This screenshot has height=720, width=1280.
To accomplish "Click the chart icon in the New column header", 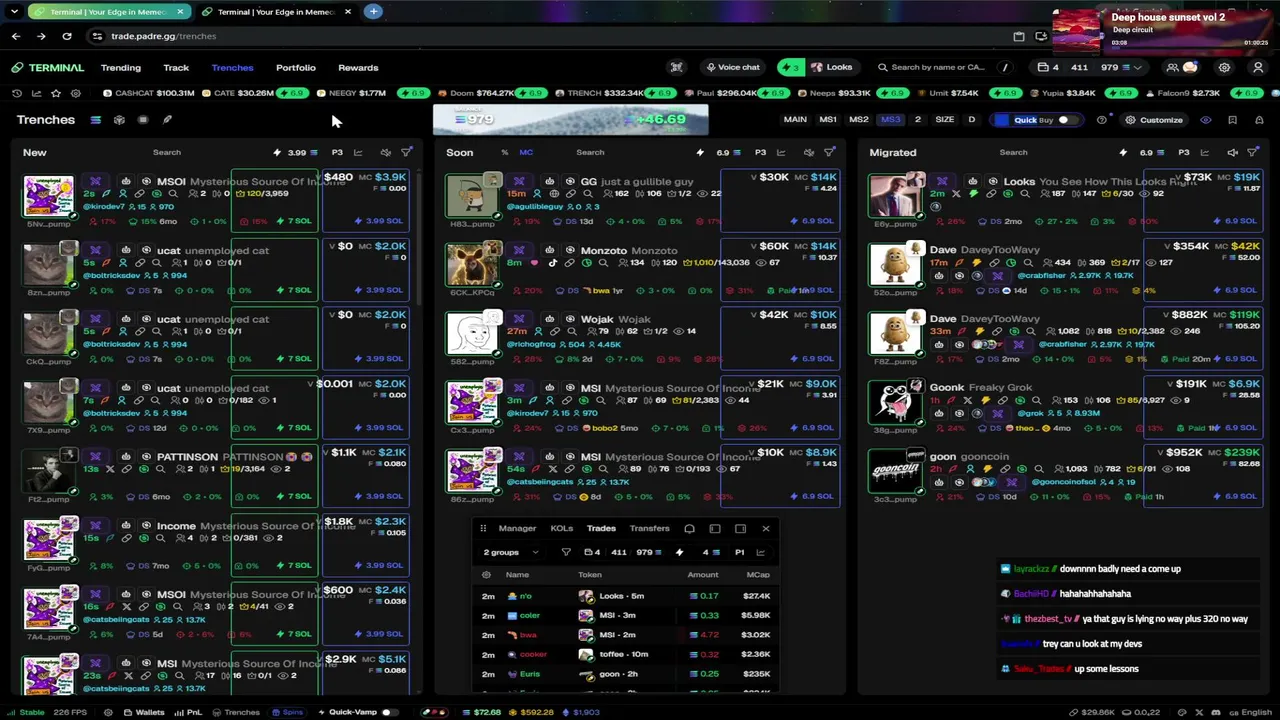I will coord(358,153).
